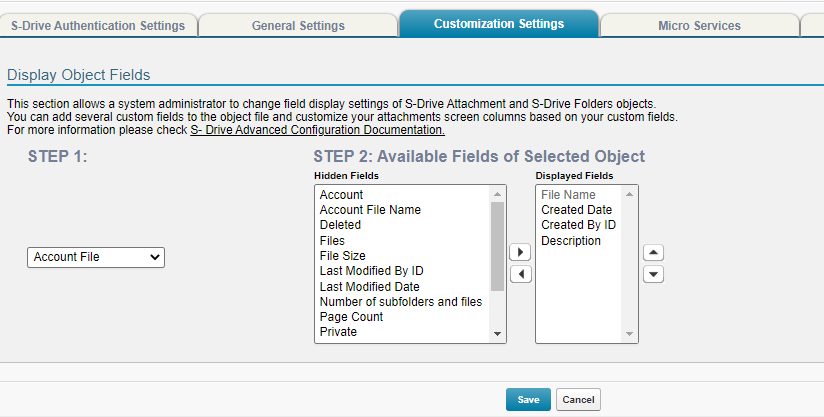The height and width of the screenshot is (417, 824).
Task: Select File Size in Hidden Fields
Action: coord(342,256)
